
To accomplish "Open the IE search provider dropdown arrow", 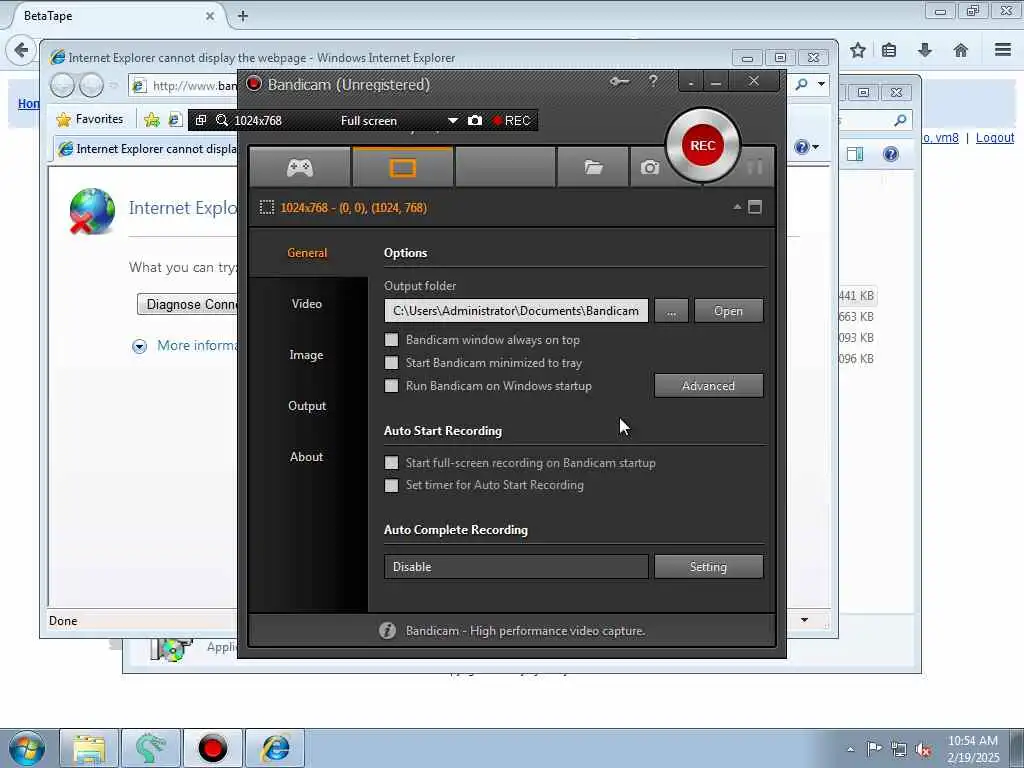I will pos(821,84).
